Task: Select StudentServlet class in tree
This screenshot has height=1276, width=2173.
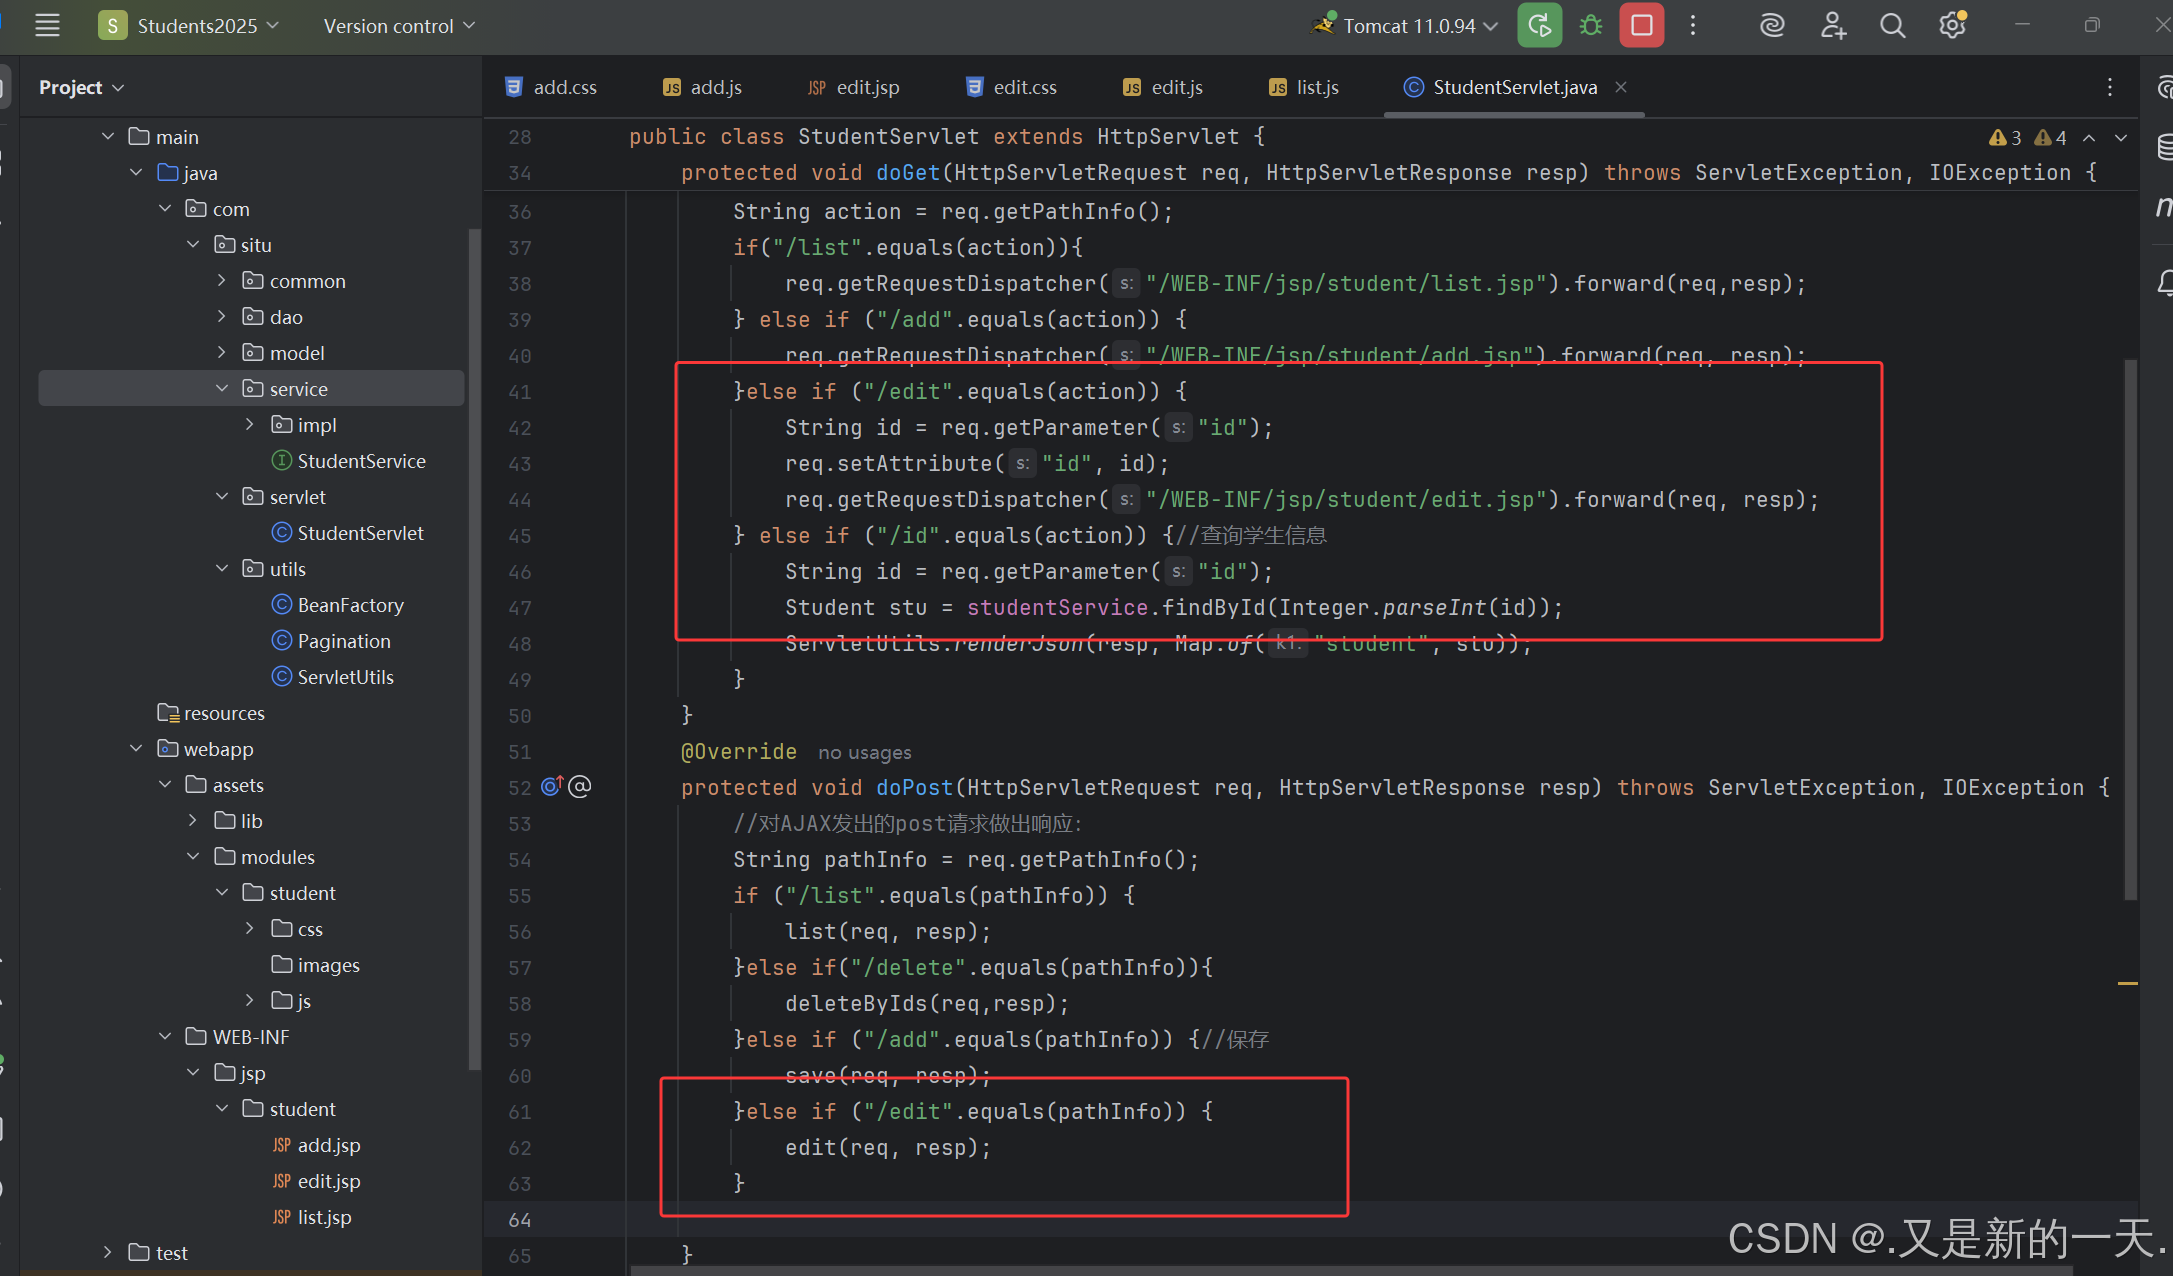Action: 348,533
